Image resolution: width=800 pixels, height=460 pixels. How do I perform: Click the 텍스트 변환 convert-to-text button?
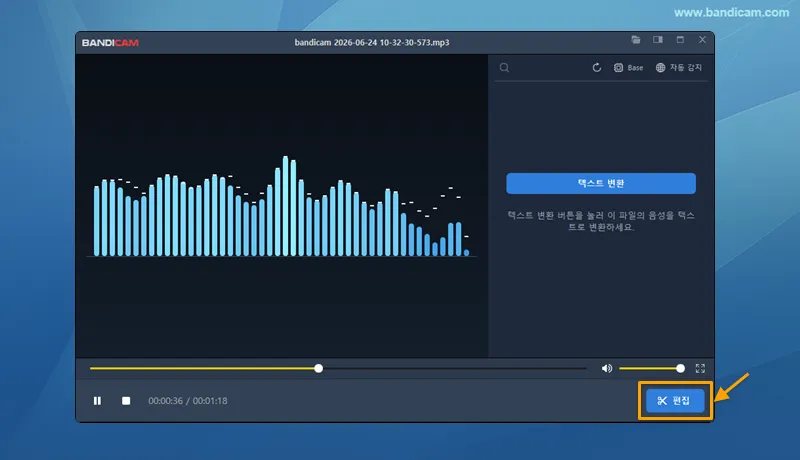[601, 184]
